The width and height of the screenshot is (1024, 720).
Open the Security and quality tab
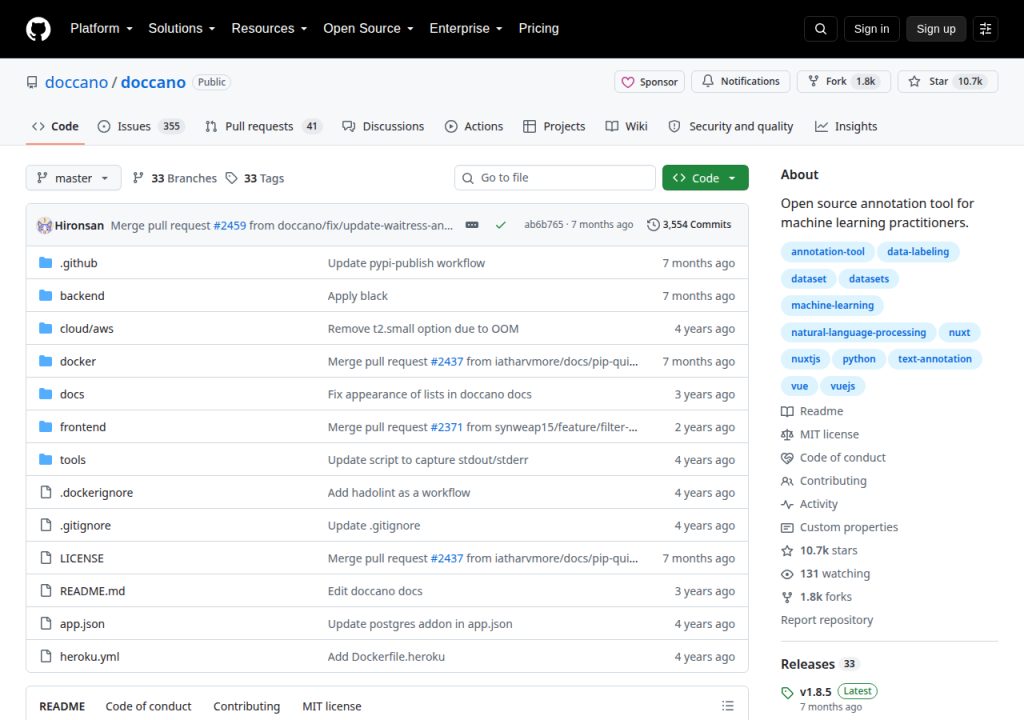pyautogui.click(x=731, y=126)
